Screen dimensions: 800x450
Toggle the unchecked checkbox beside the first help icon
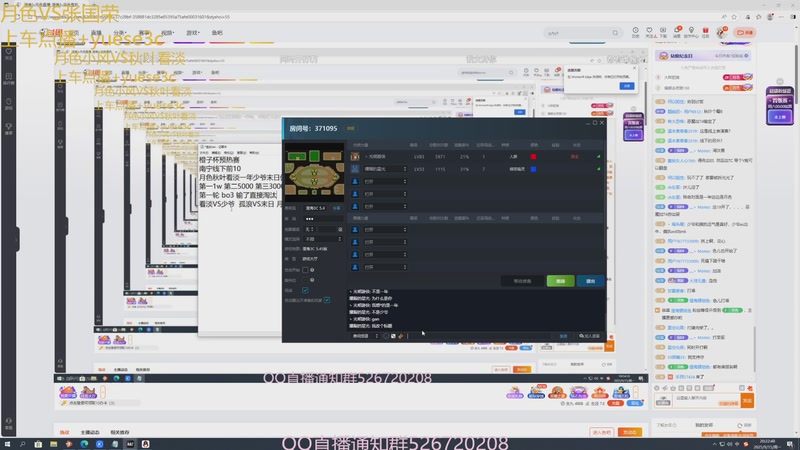[305, 270]
